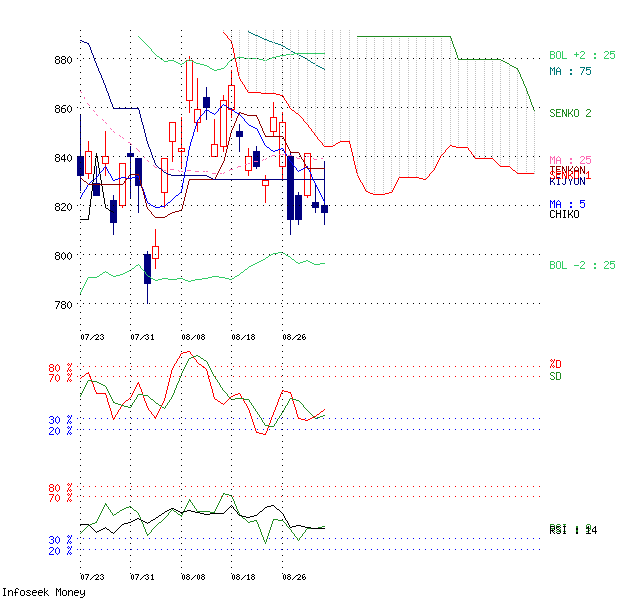This screenshot has width=630, height=614.
Task: Select the CHIKO legend label
Action: (x=564, y=214)
